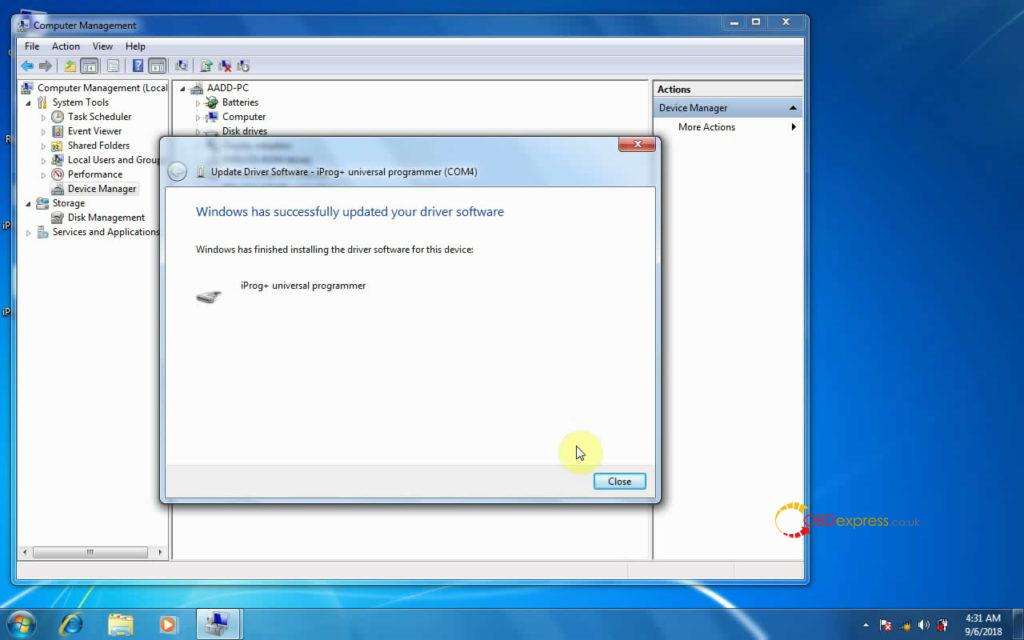Select Performance in console tree

pyautogui.click(x=95, y=174)
